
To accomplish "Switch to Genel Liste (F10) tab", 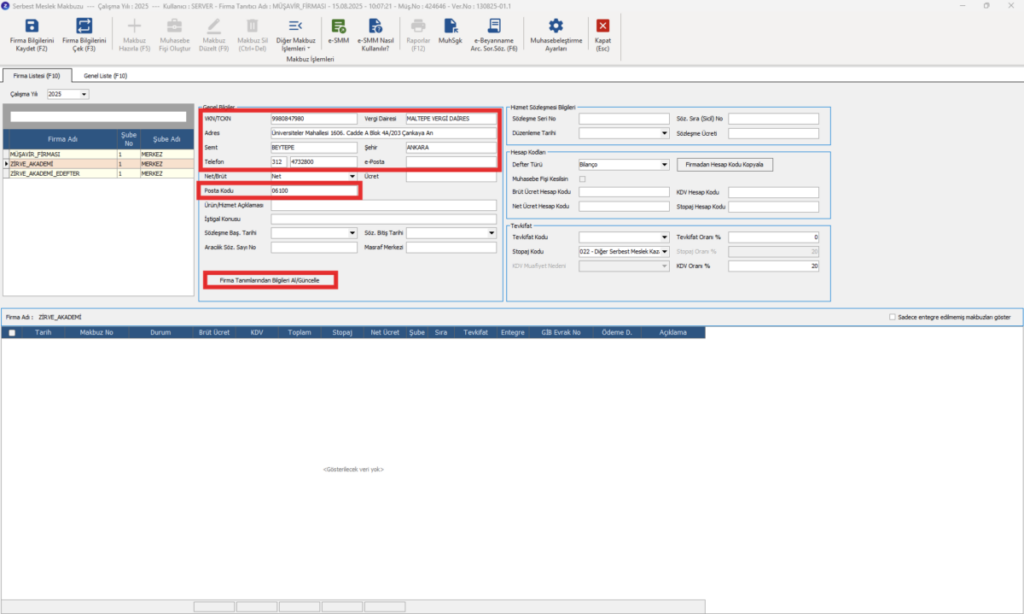I will click(x=105, y=76).
